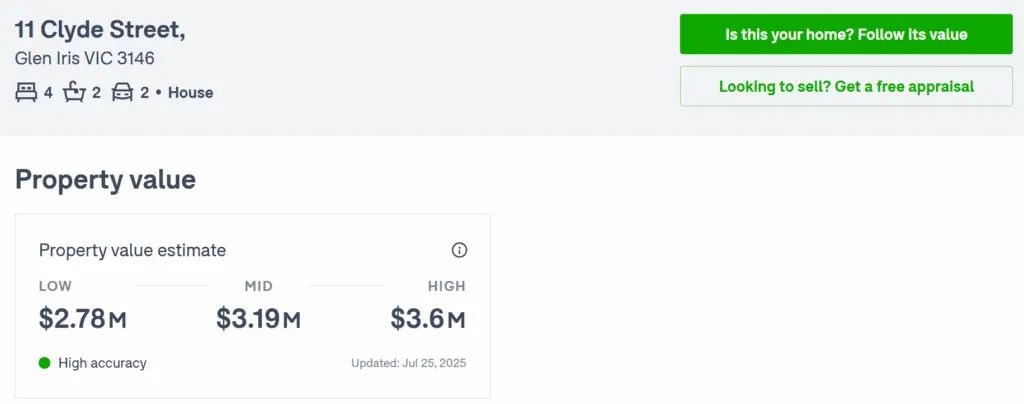
Task: Select the 11 Clyde Street address heading
Action: click(100, 30)
